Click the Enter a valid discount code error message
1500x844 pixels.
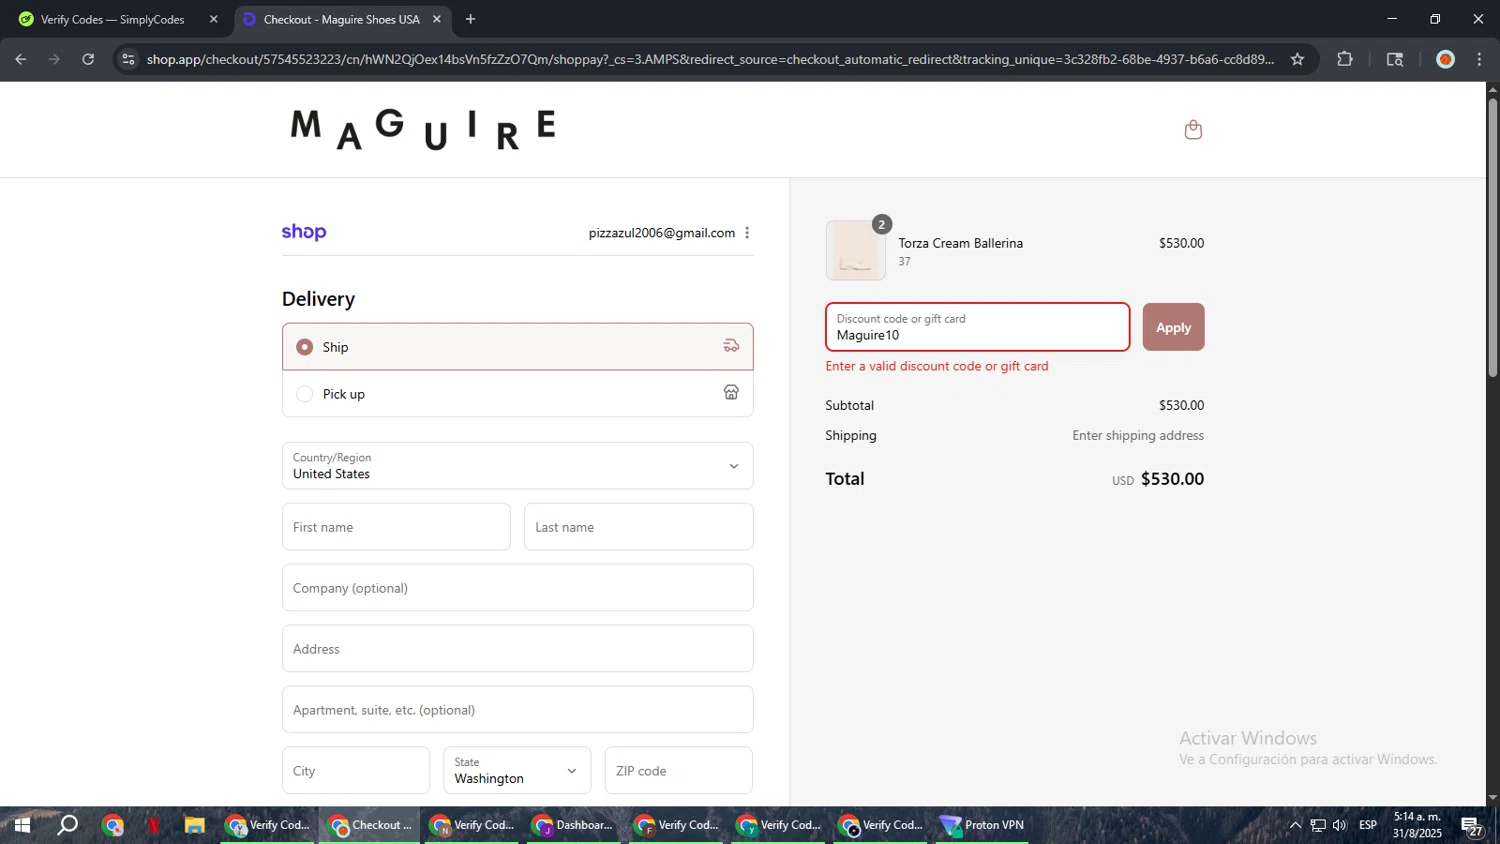pyautogui.click(x=937, y=366)
